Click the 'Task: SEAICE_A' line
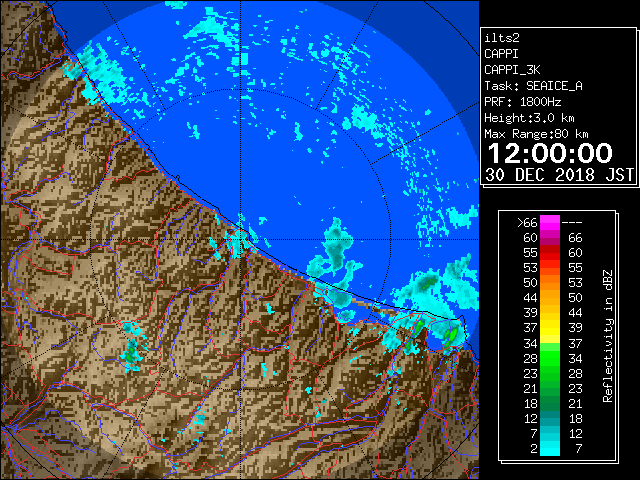640x480 pixels. pyautogui.click(x=533, y=86)
